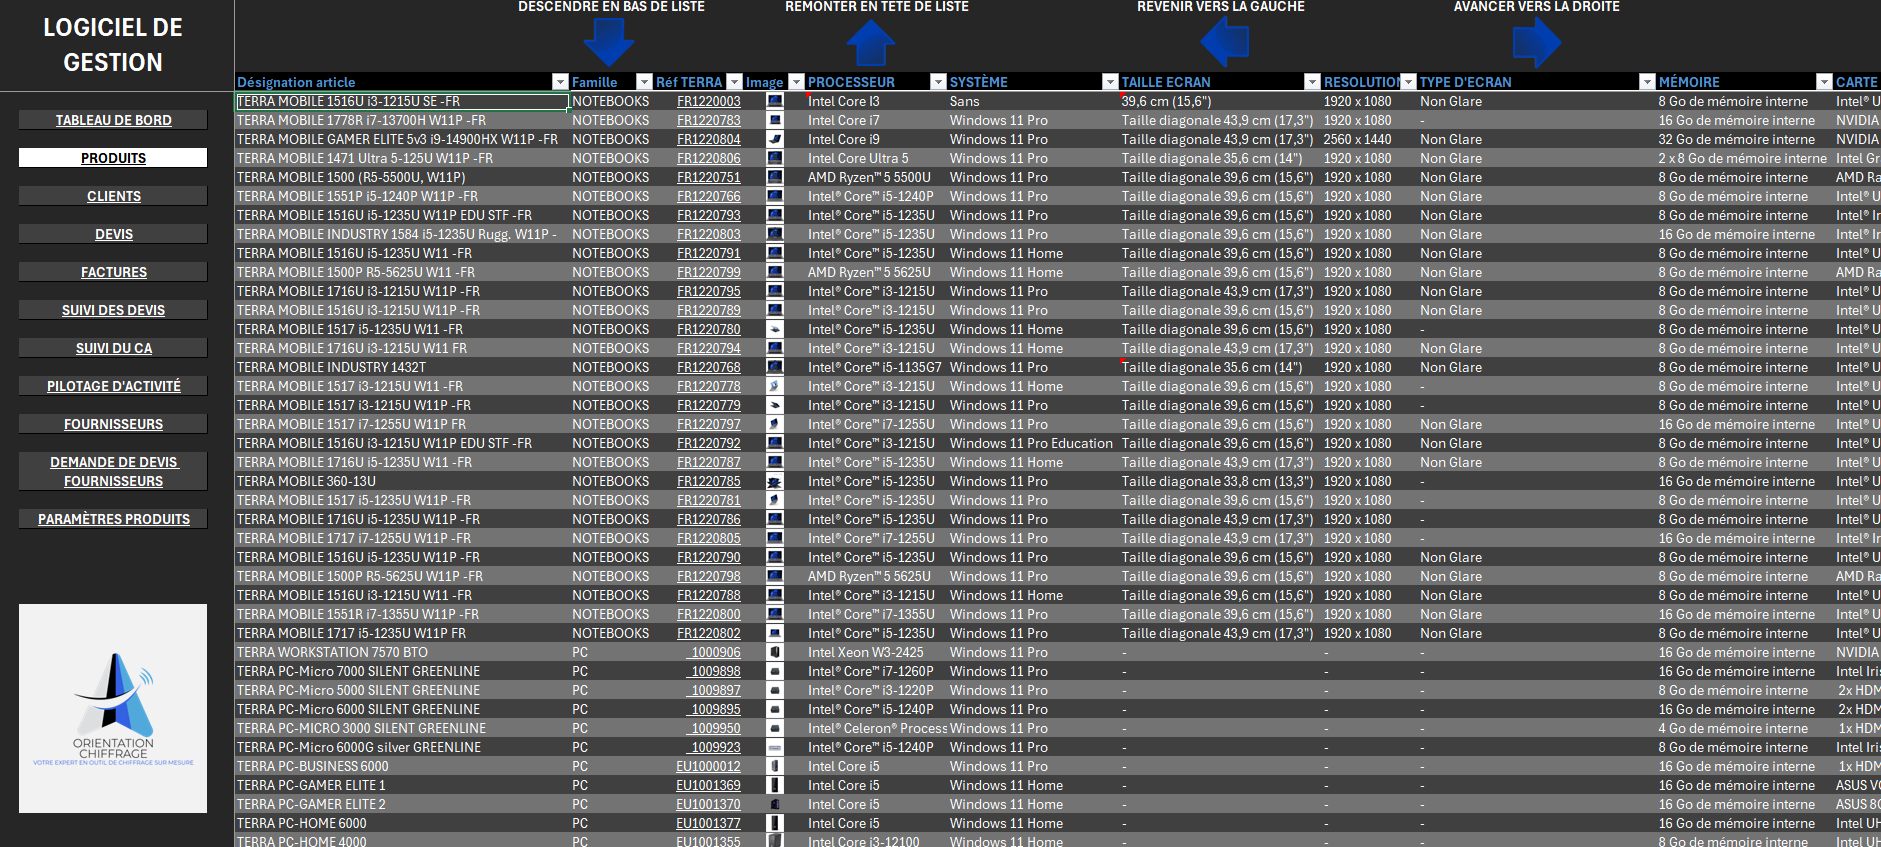The height and width of the screenshot is (847, 1881).
Task: Select cell TERRA MOBILE 1778R i7-13700H W11P -FR
Action: pos(402,120)
